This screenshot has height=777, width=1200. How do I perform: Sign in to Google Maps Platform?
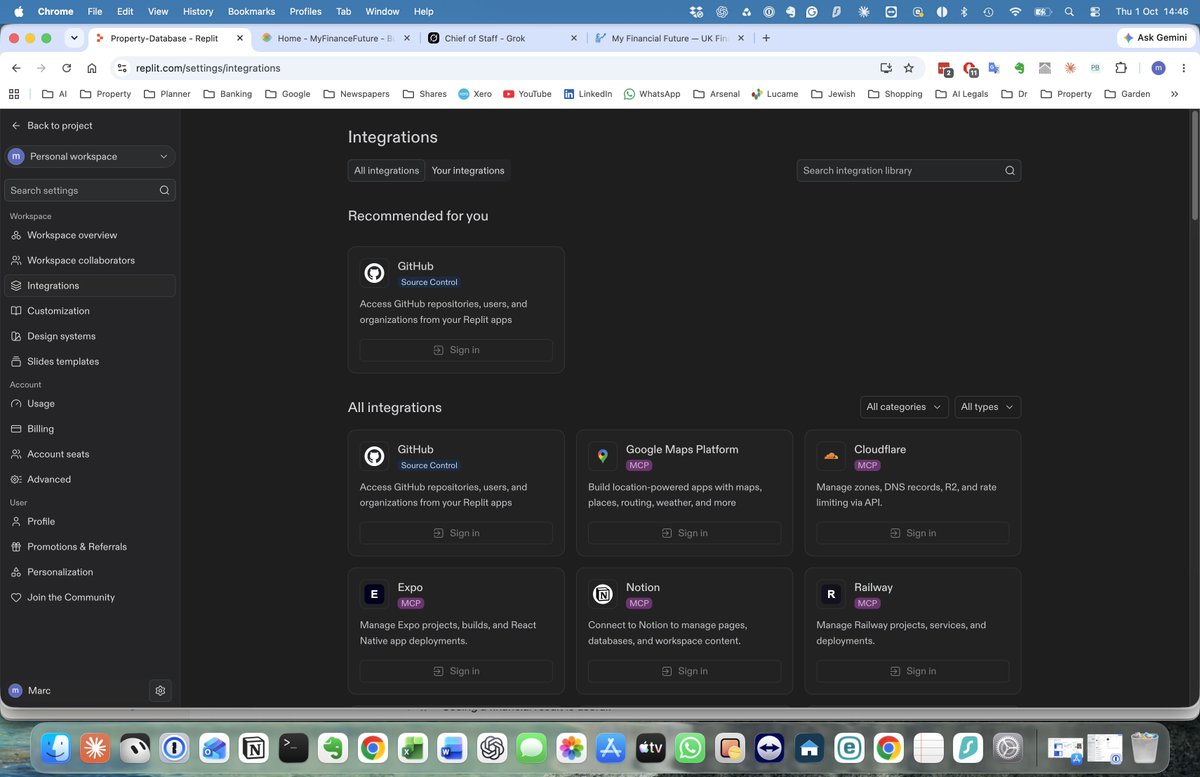point(684,533)
